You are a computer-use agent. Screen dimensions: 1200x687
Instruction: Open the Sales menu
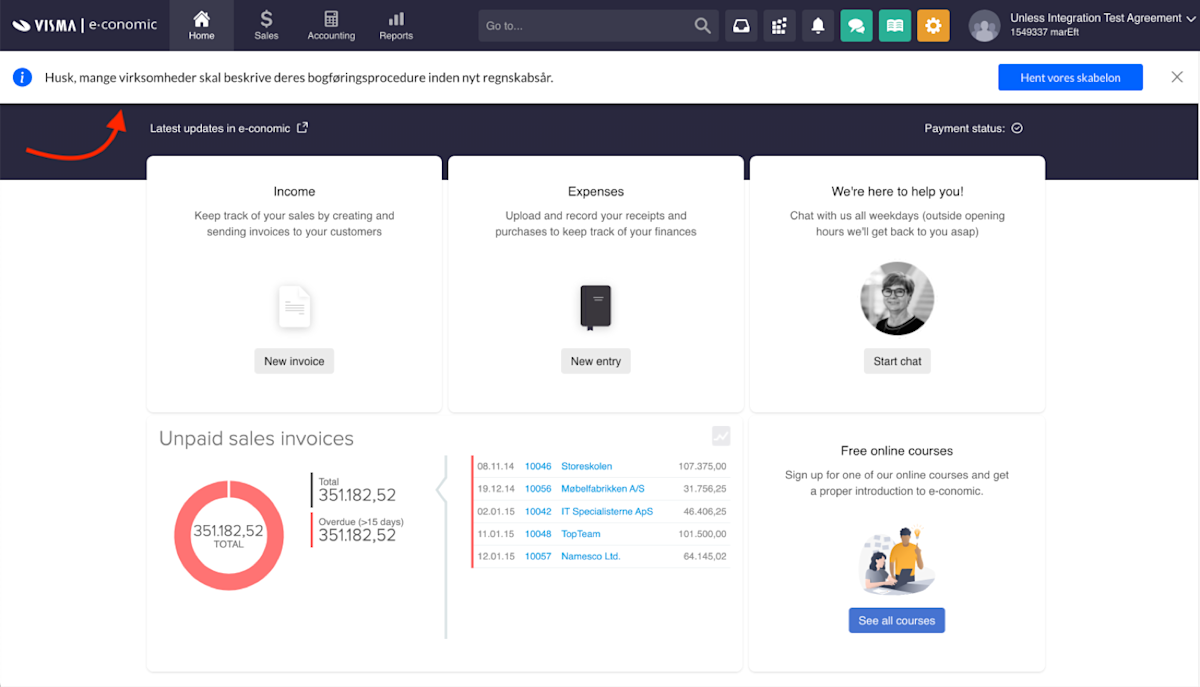click(266, 25)
